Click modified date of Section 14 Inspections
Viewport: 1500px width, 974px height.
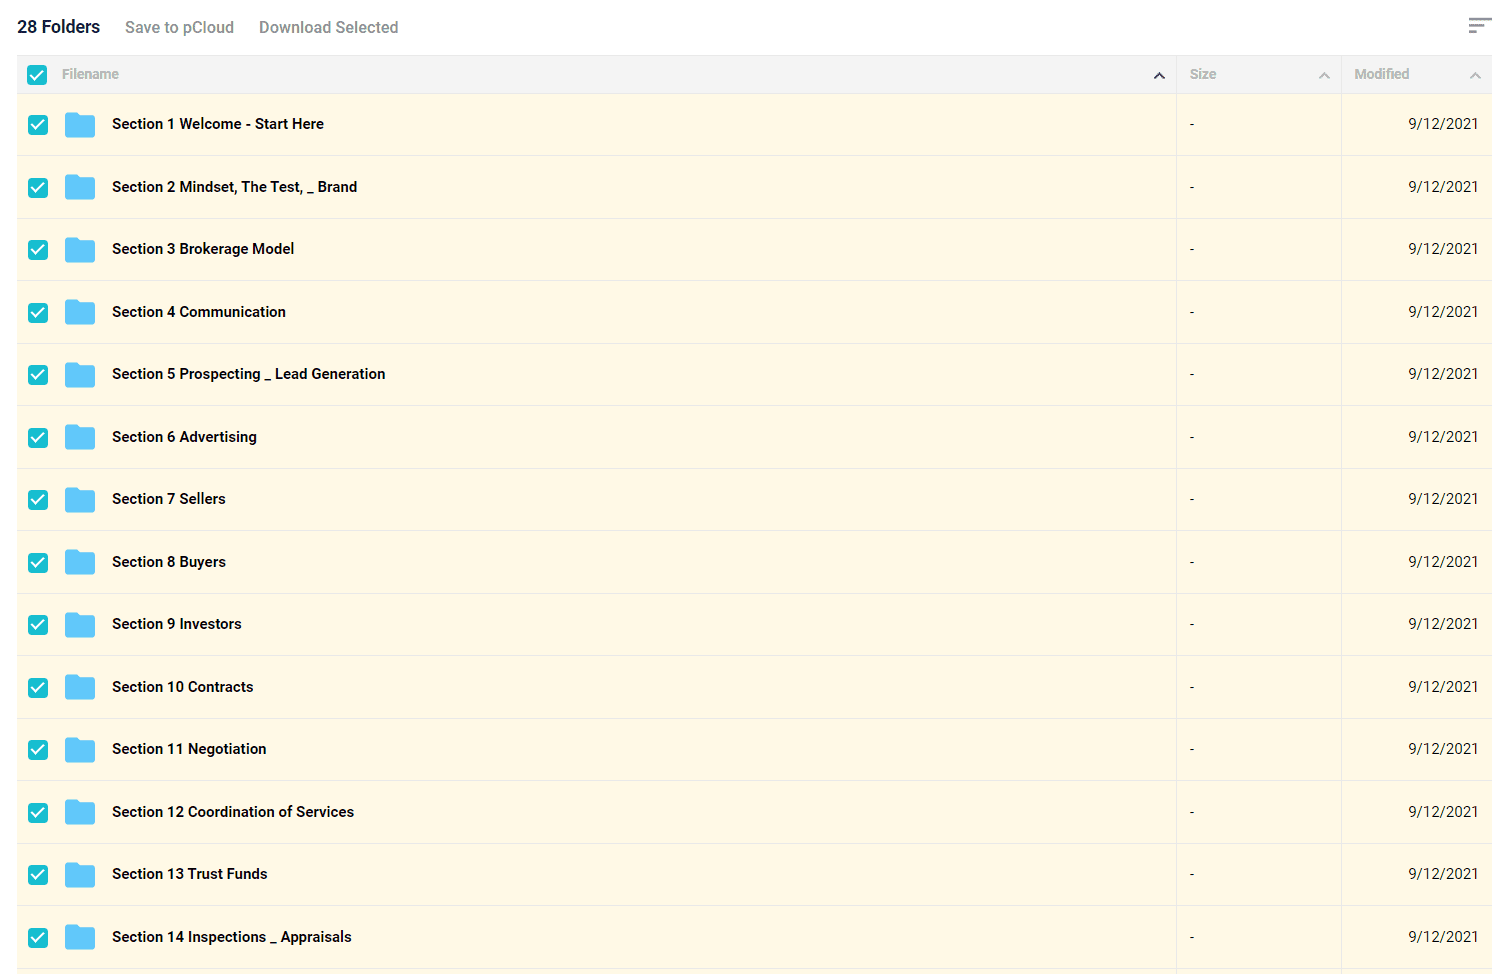(1443, 937)
